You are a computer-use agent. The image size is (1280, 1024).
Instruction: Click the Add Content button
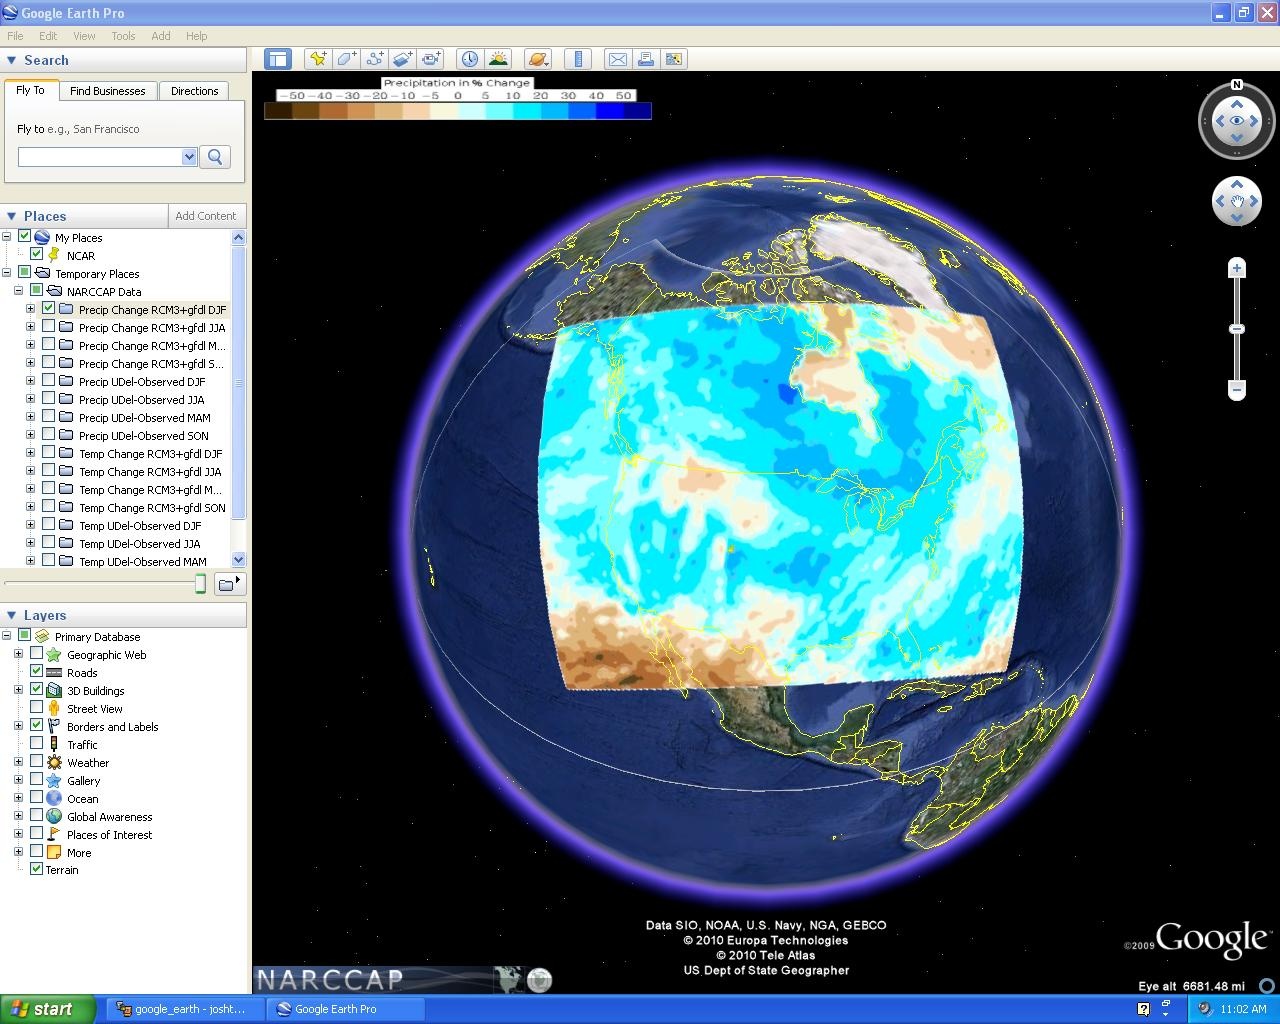(205, 216)
